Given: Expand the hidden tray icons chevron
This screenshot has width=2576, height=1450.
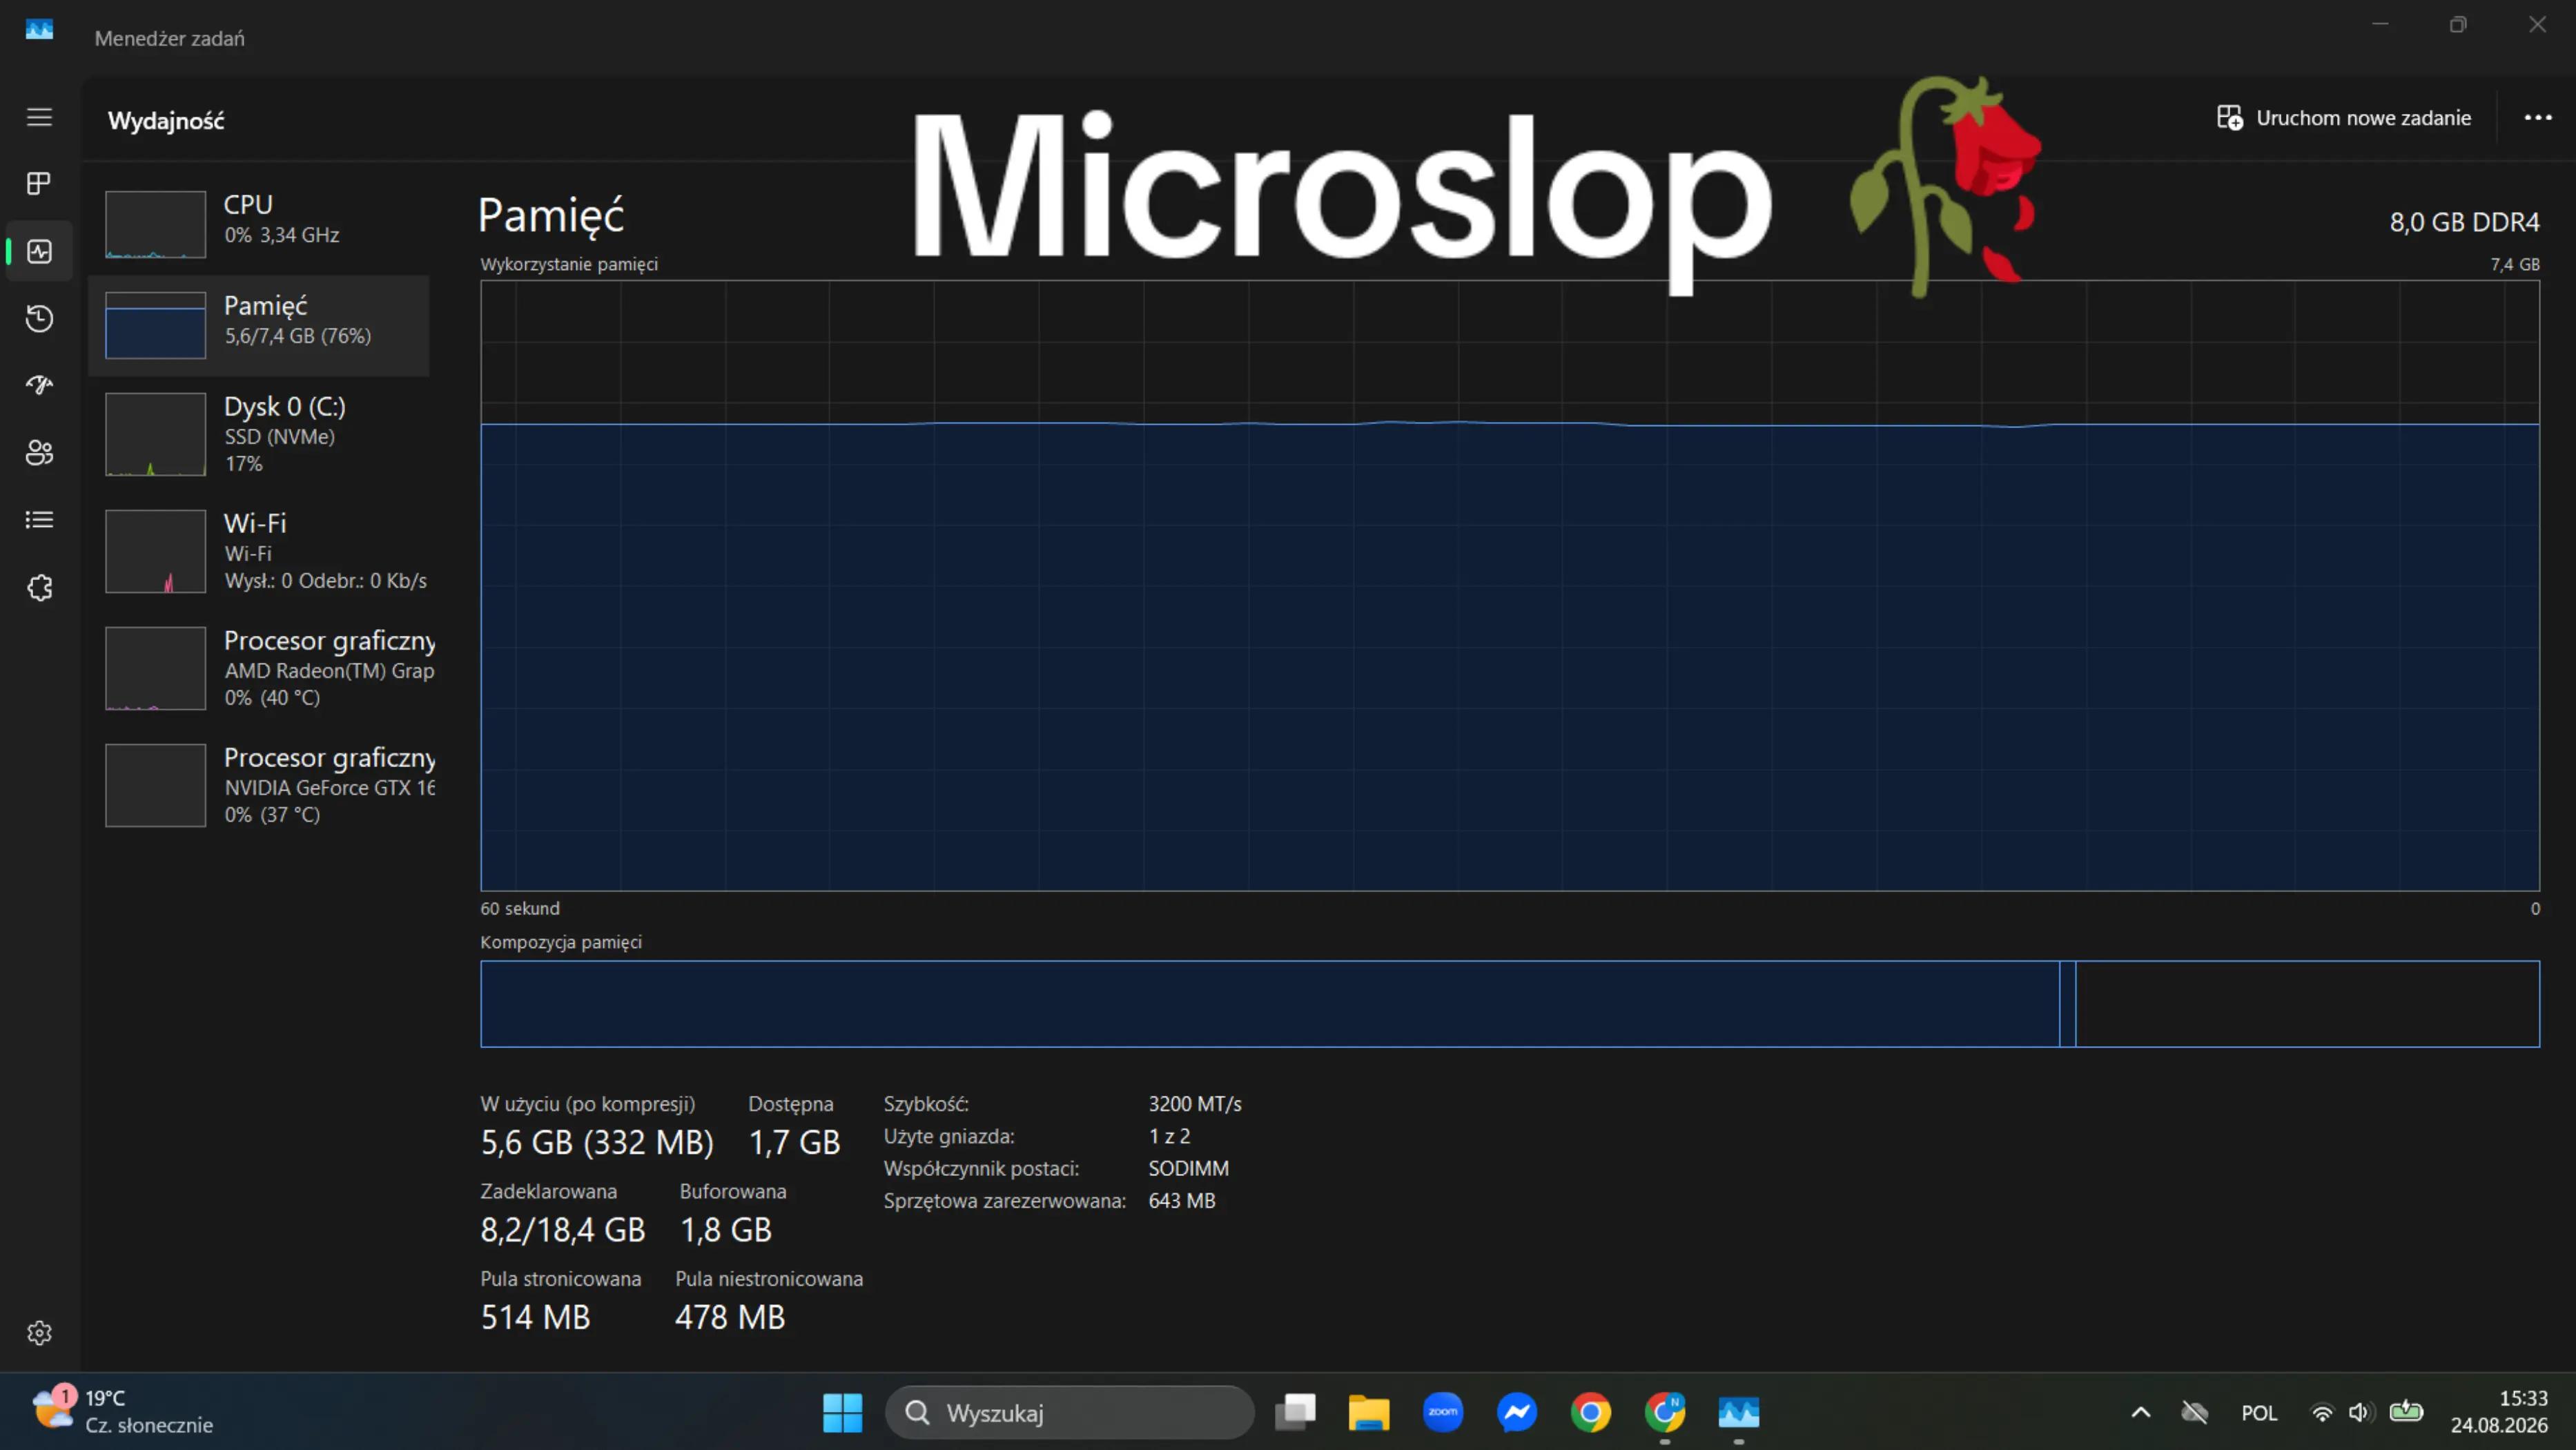Looking at the screenshot, I should [x=2141, y=1412].
